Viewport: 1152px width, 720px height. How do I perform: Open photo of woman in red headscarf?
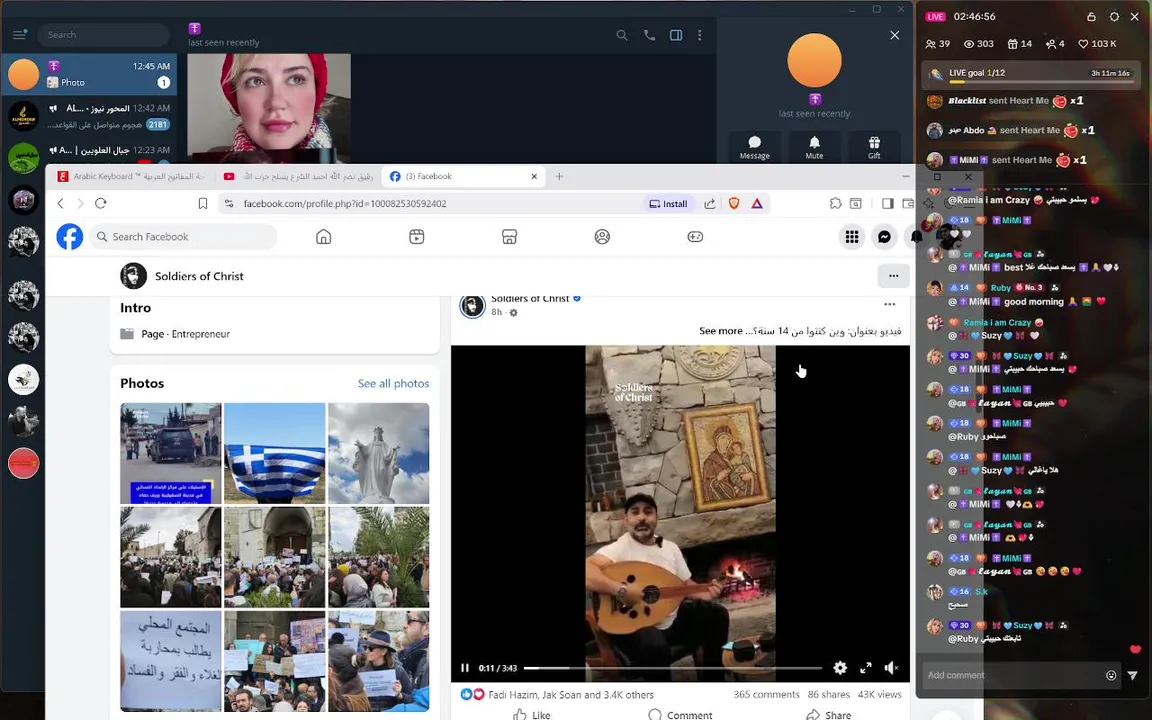point(269,108)
